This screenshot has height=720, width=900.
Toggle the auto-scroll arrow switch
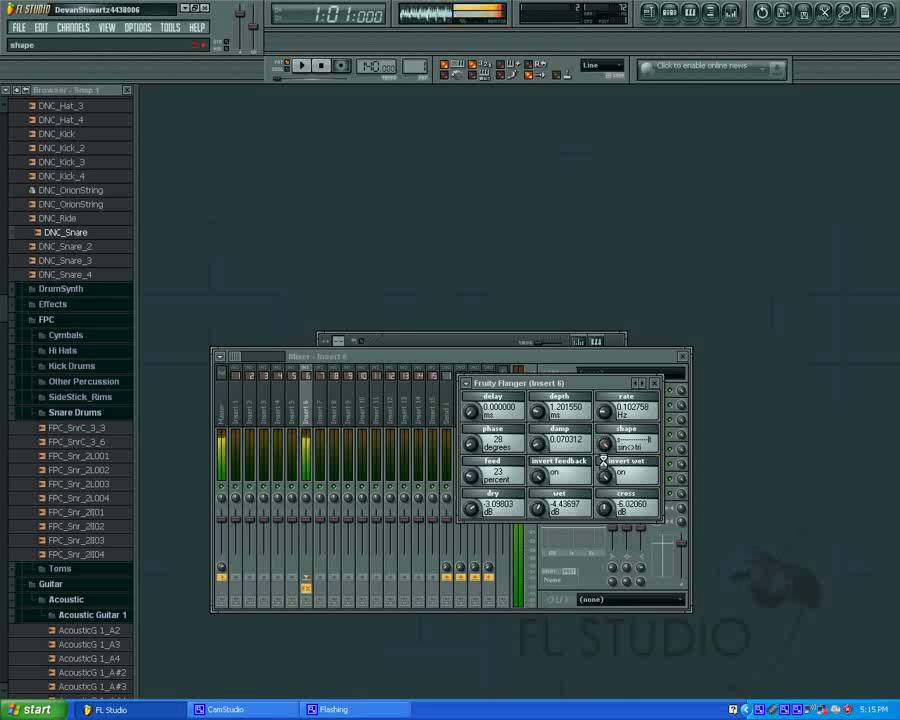coord(528,75)
